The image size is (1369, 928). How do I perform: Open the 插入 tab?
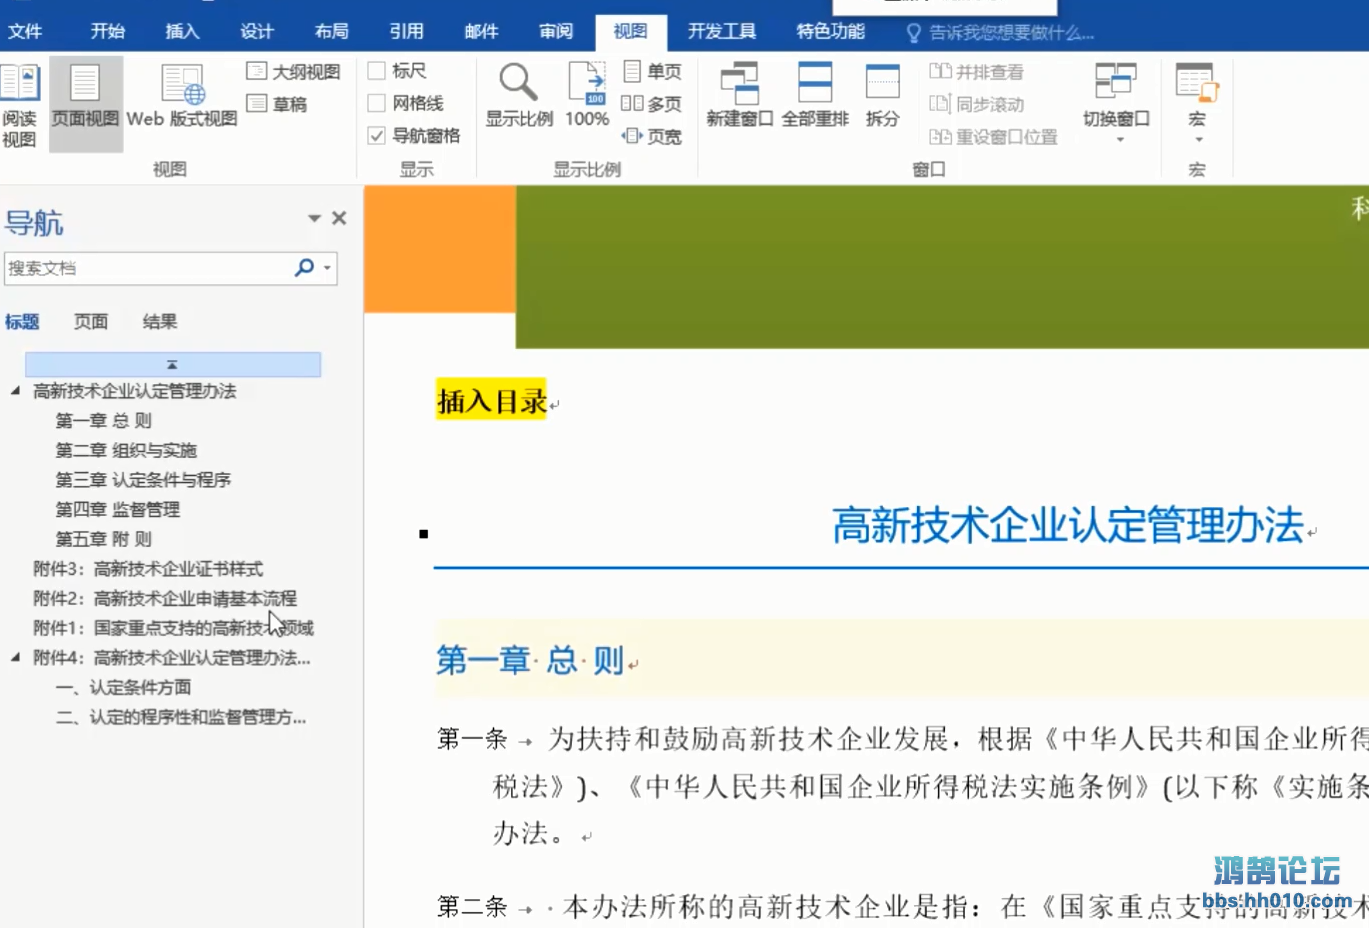182,32
